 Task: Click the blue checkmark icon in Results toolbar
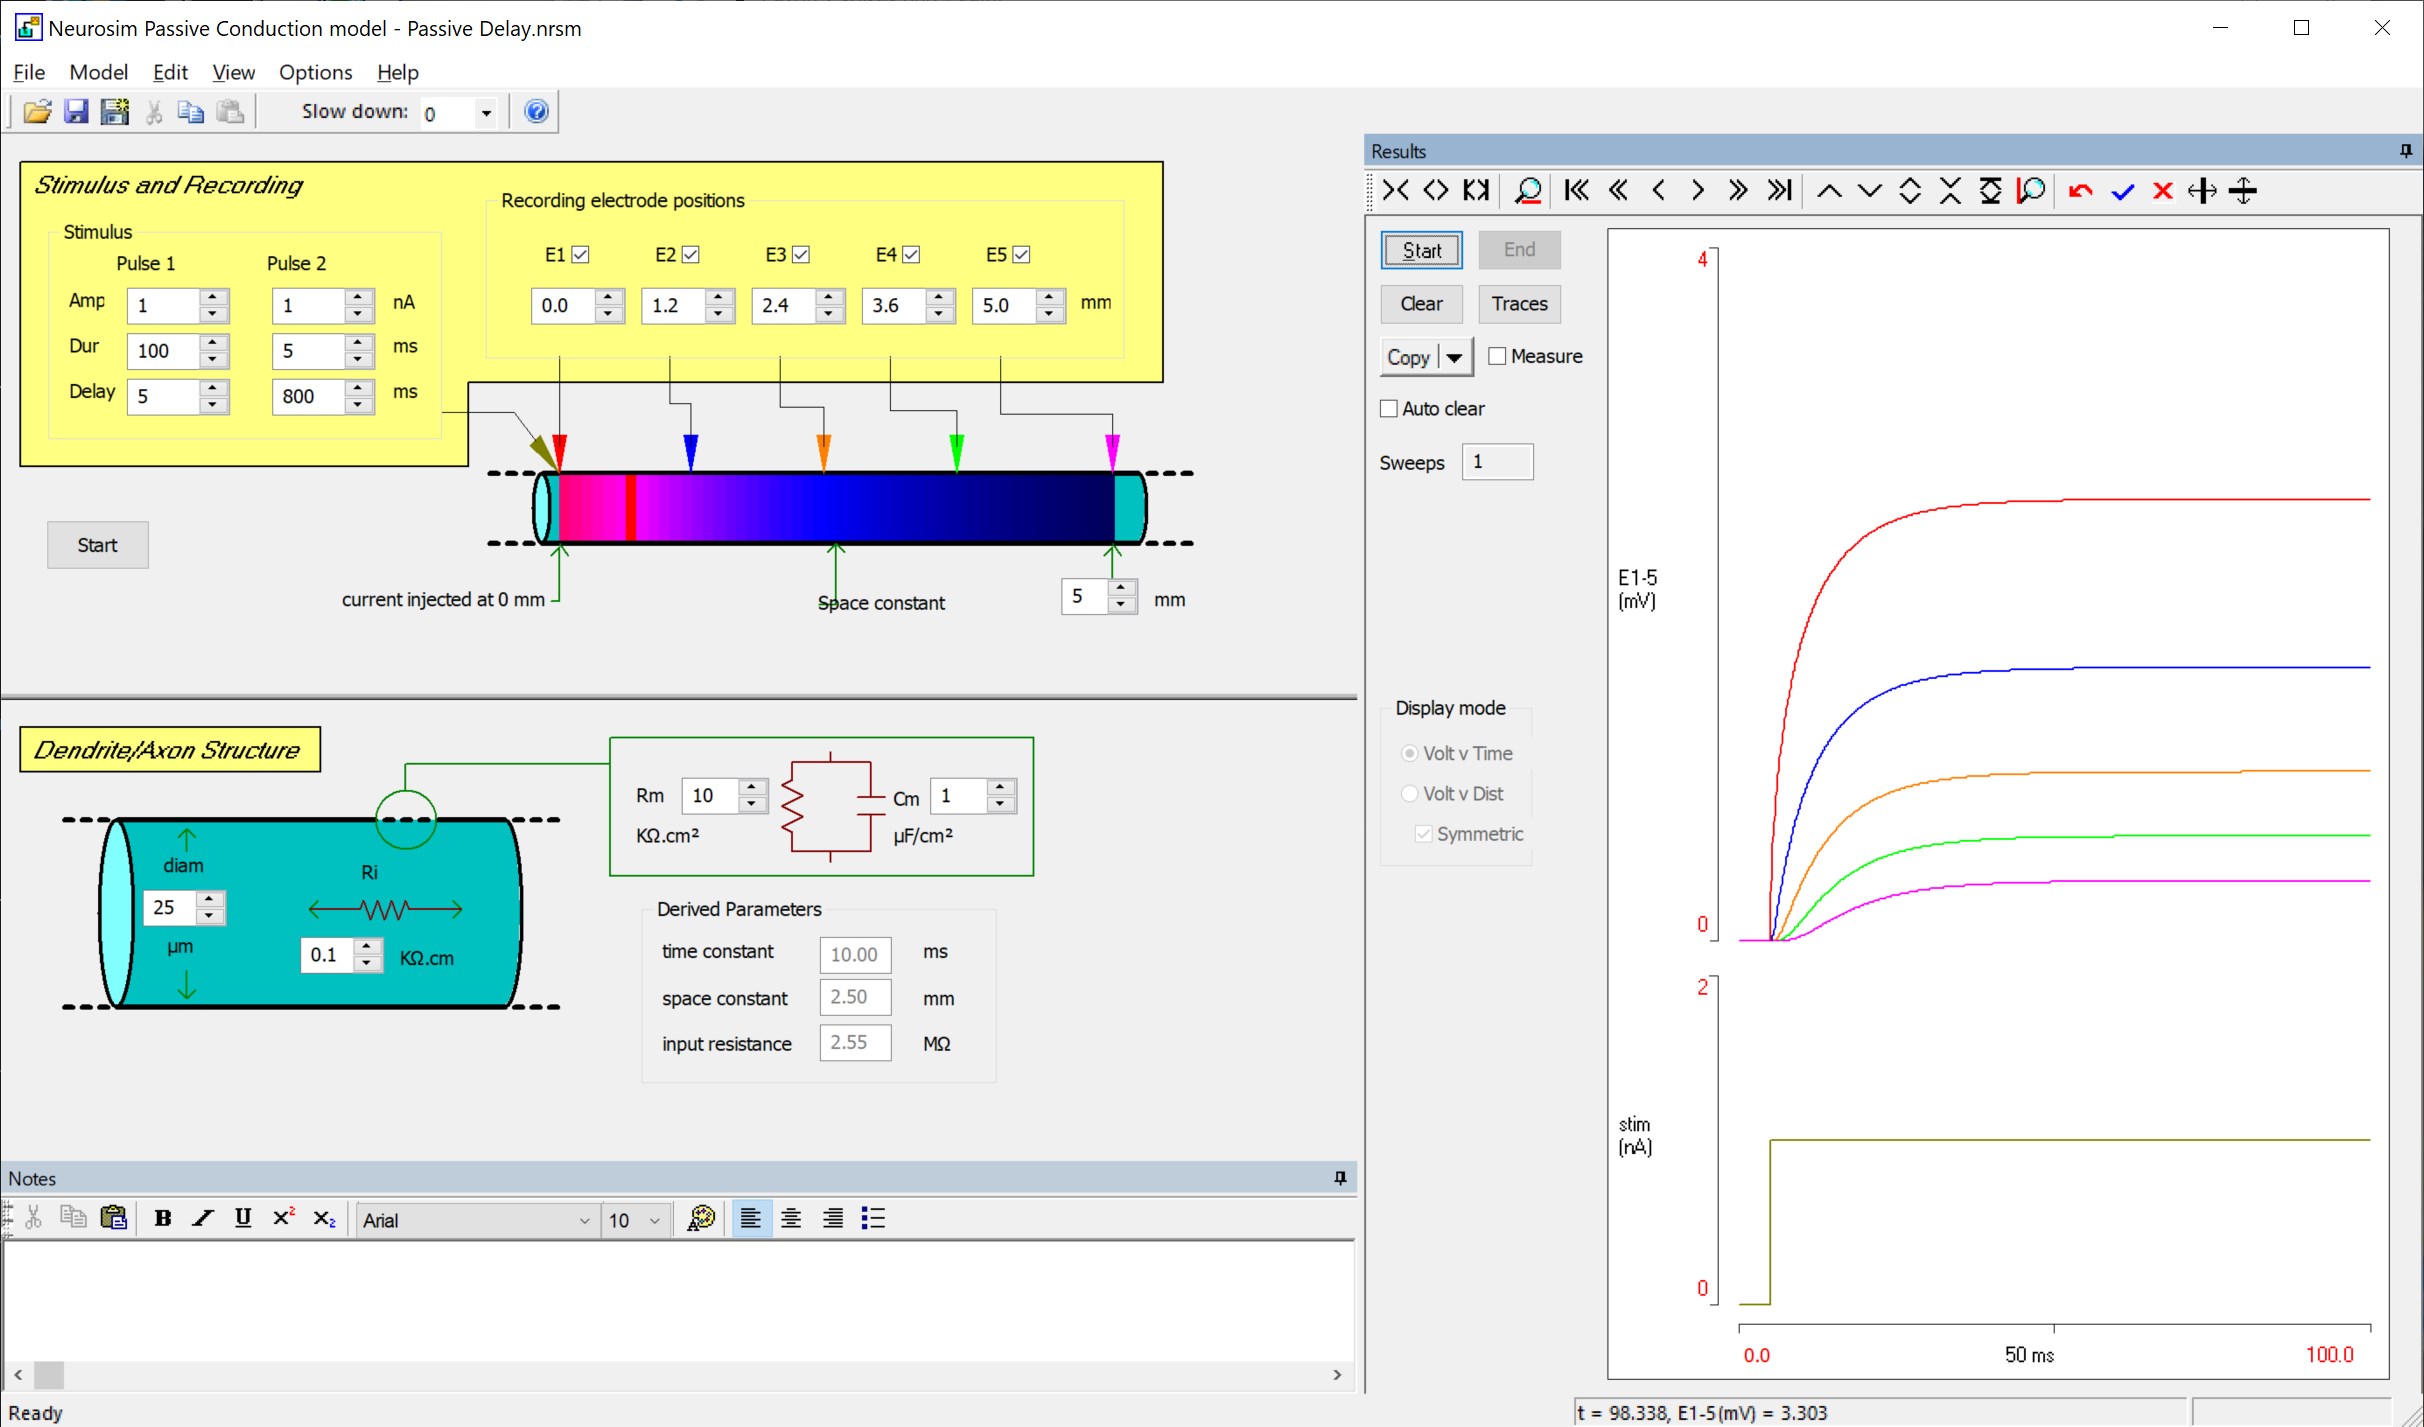(2122, 191)
